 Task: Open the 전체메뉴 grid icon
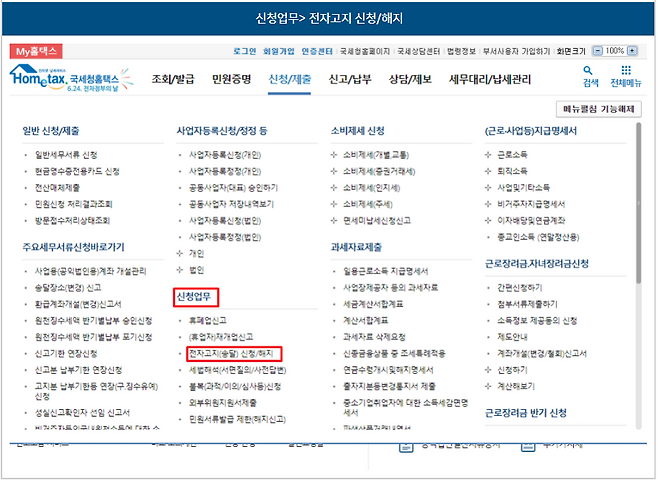[626, 76]
